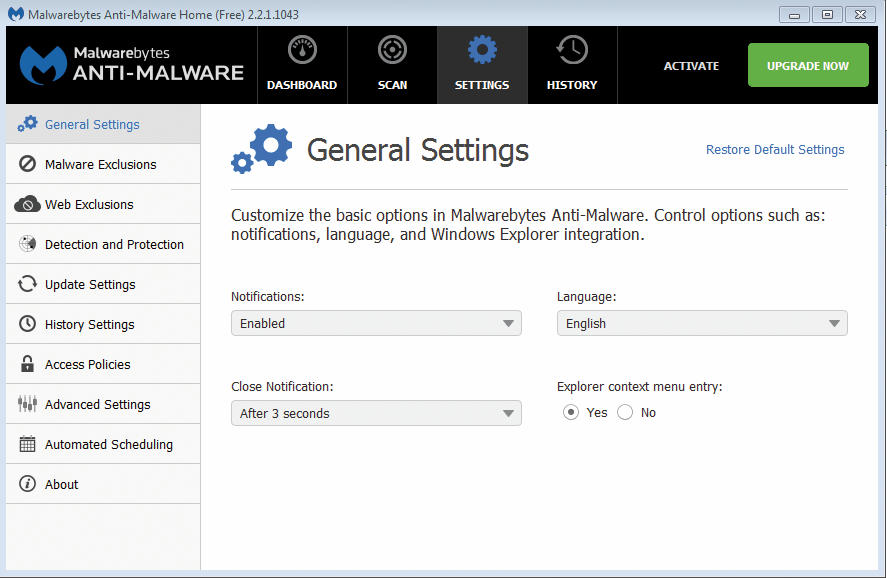The image size is (887, 578).
Task: Select No for Explorer context menu entry
Action: pyautogui.click(x=625, y=412)
